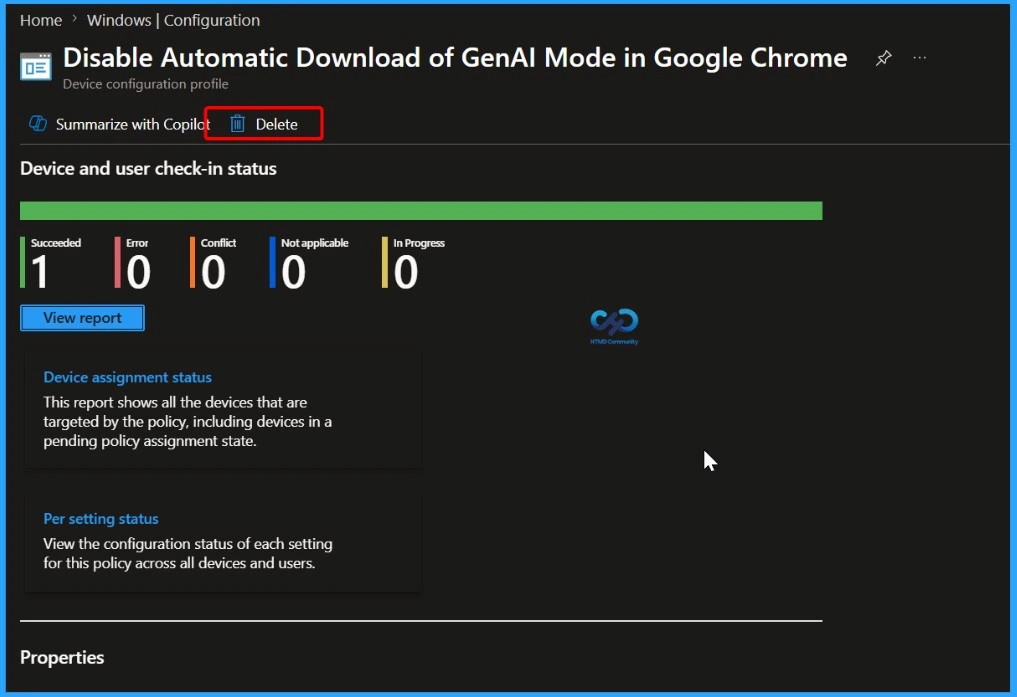Viewport: 1017px width, 697px height.
Task: Click the profile title text
Action: point(455,58)
